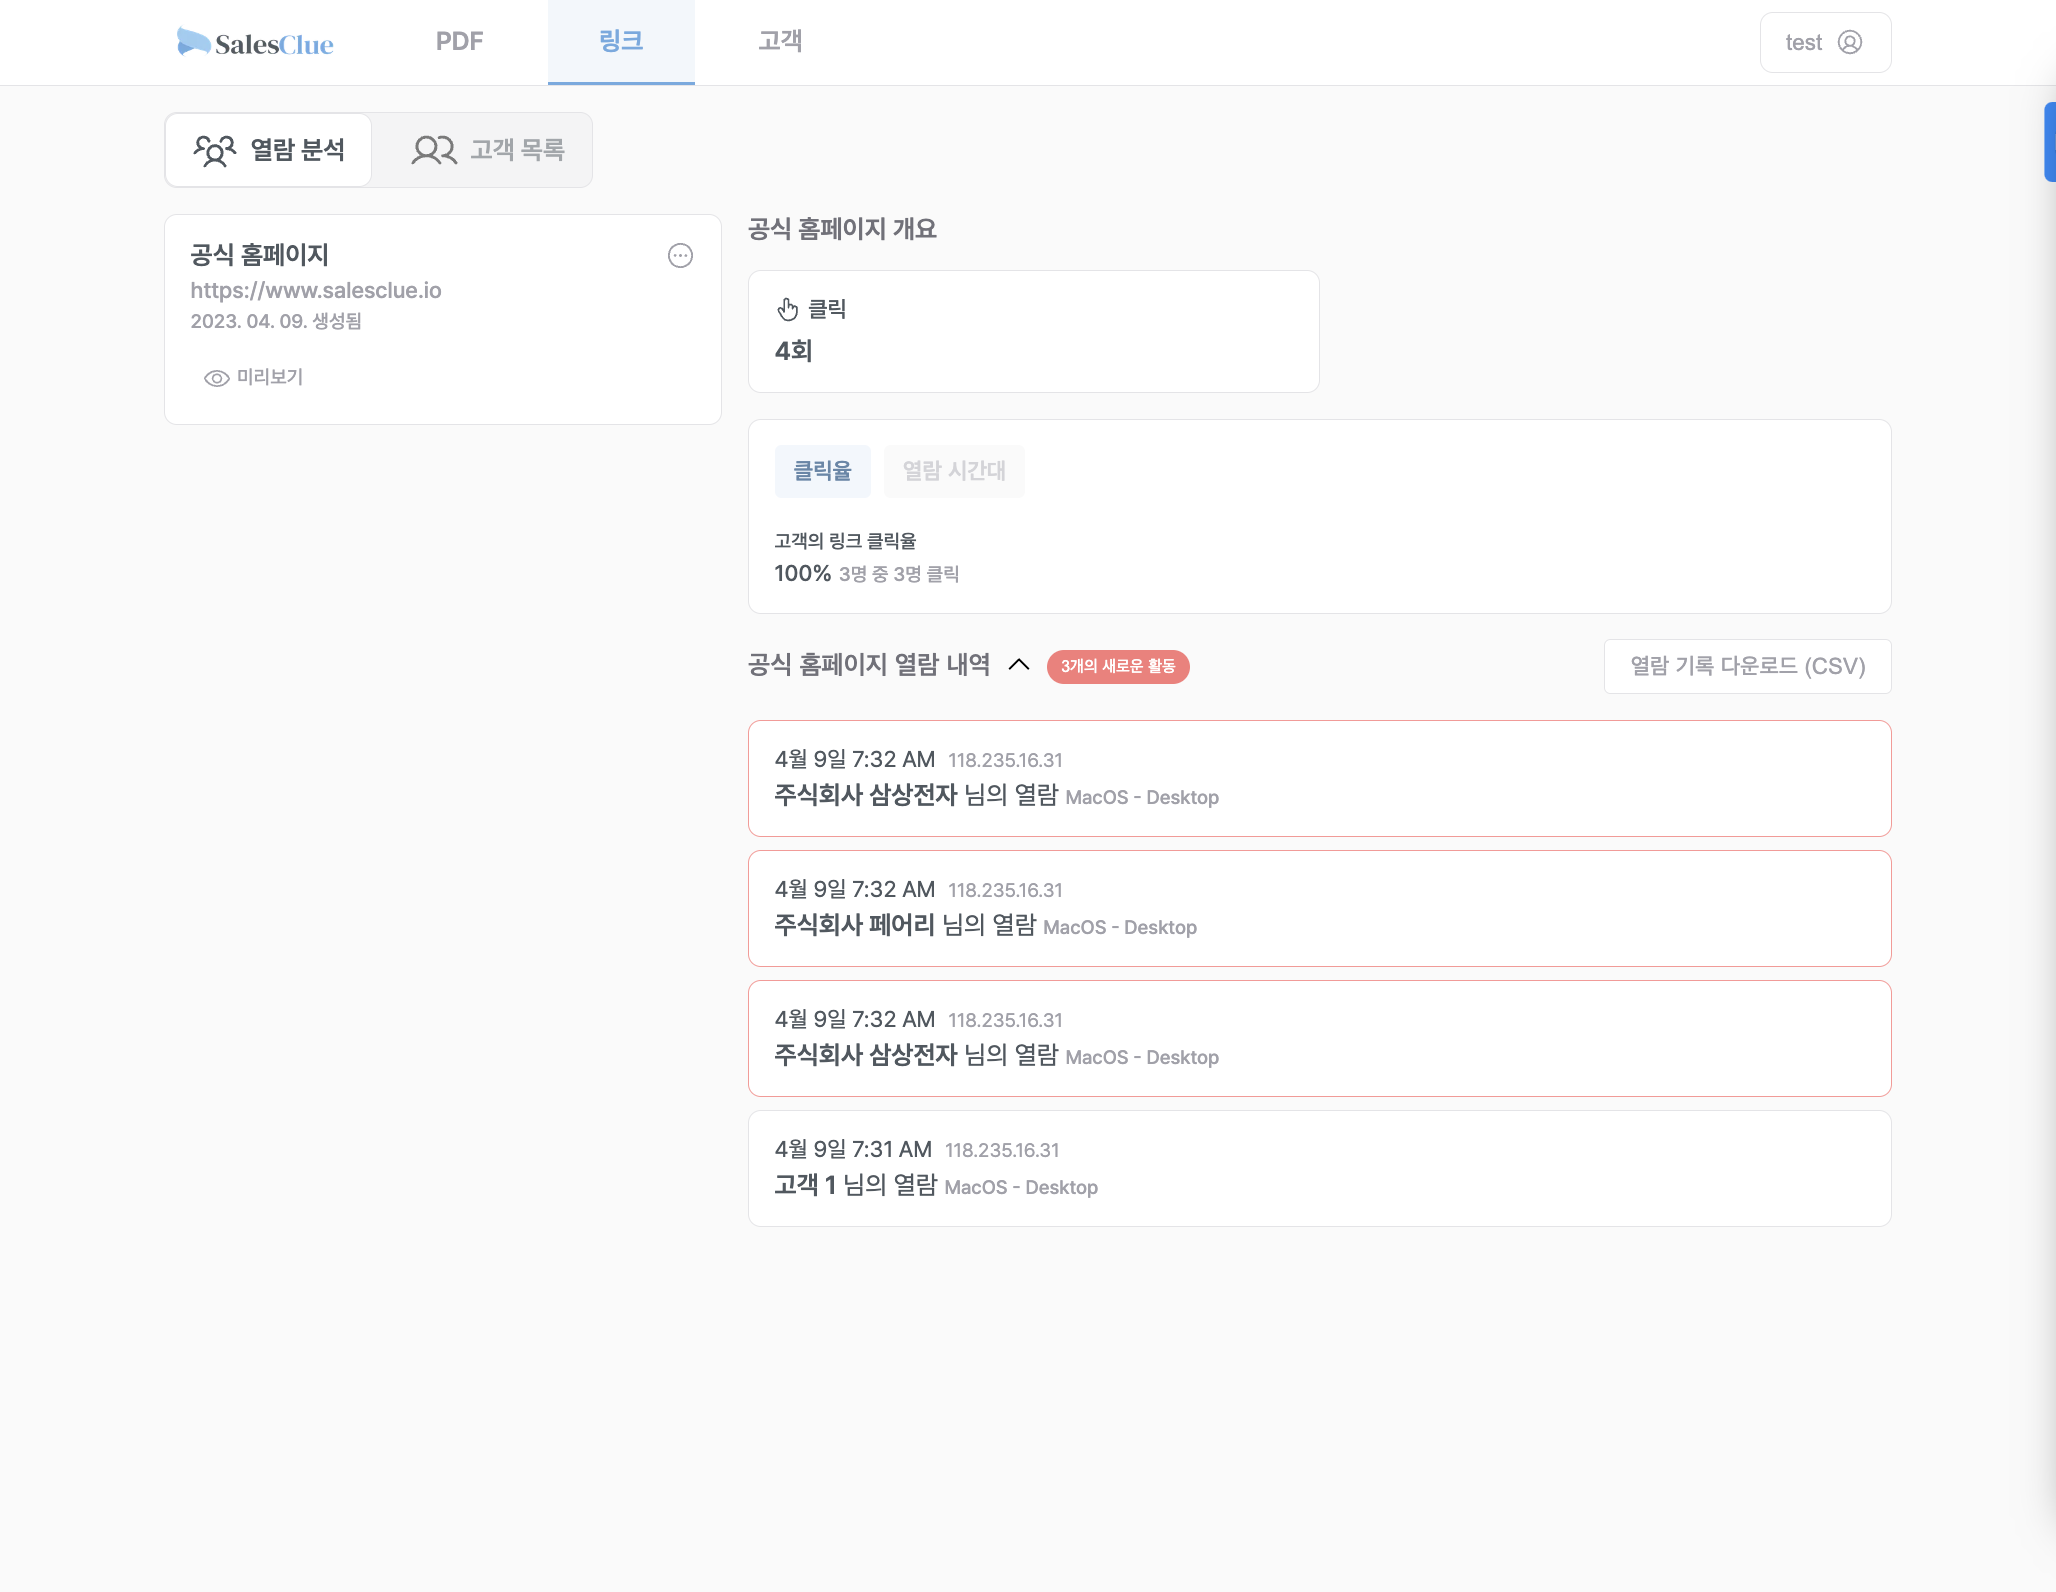This screenshot has width=2056, height=1592.
Task: Open the more options icon on 공식 홈페이지 card
Action: click(680, 256)
